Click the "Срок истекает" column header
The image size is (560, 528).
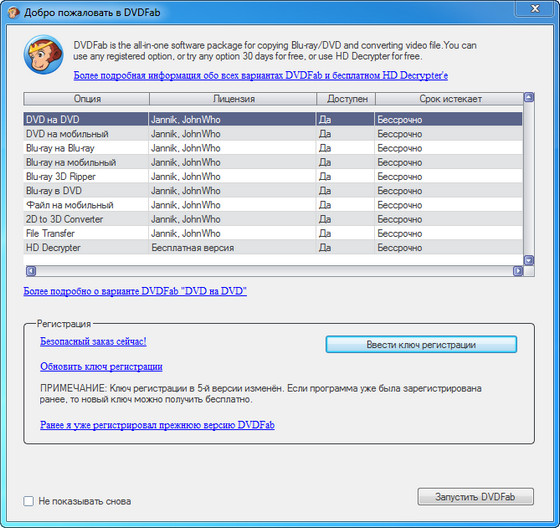tap(449, 99)
